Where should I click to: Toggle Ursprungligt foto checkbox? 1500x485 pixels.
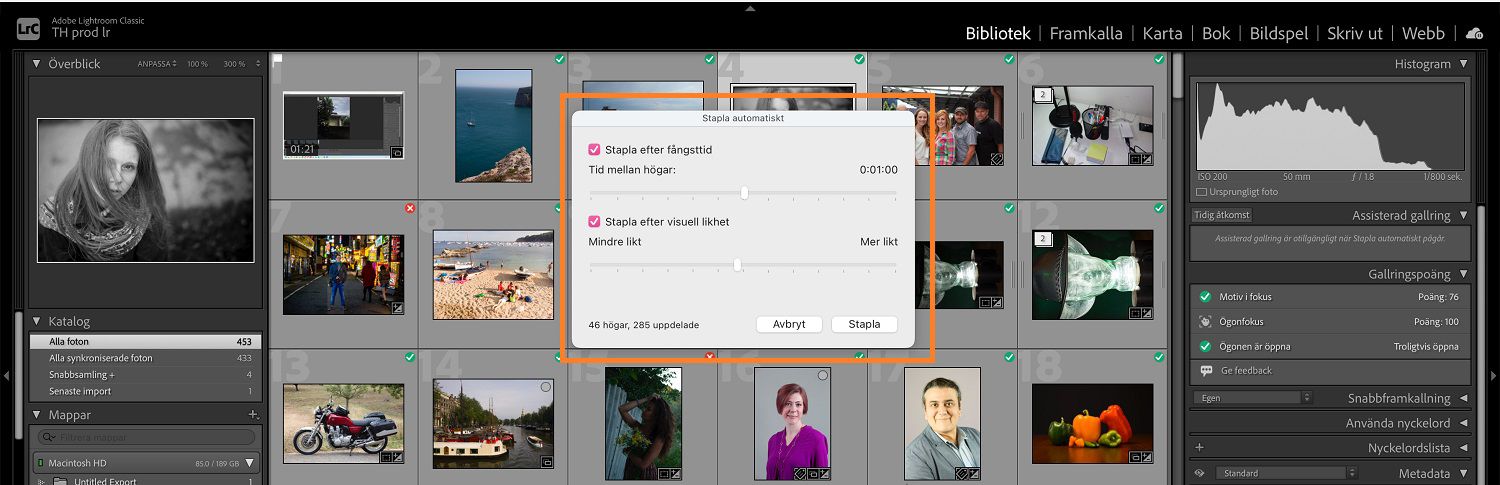pos(1201,192)
